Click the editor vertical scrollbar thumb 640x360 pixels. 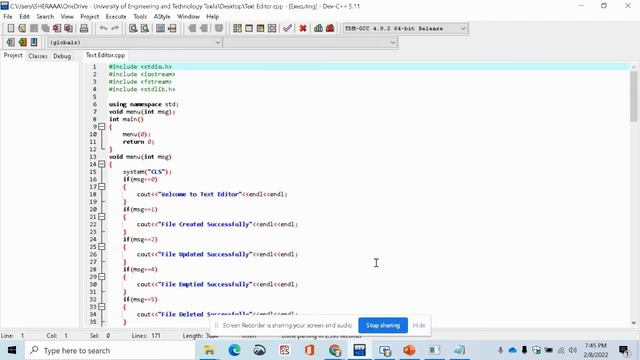click(633, 96)
